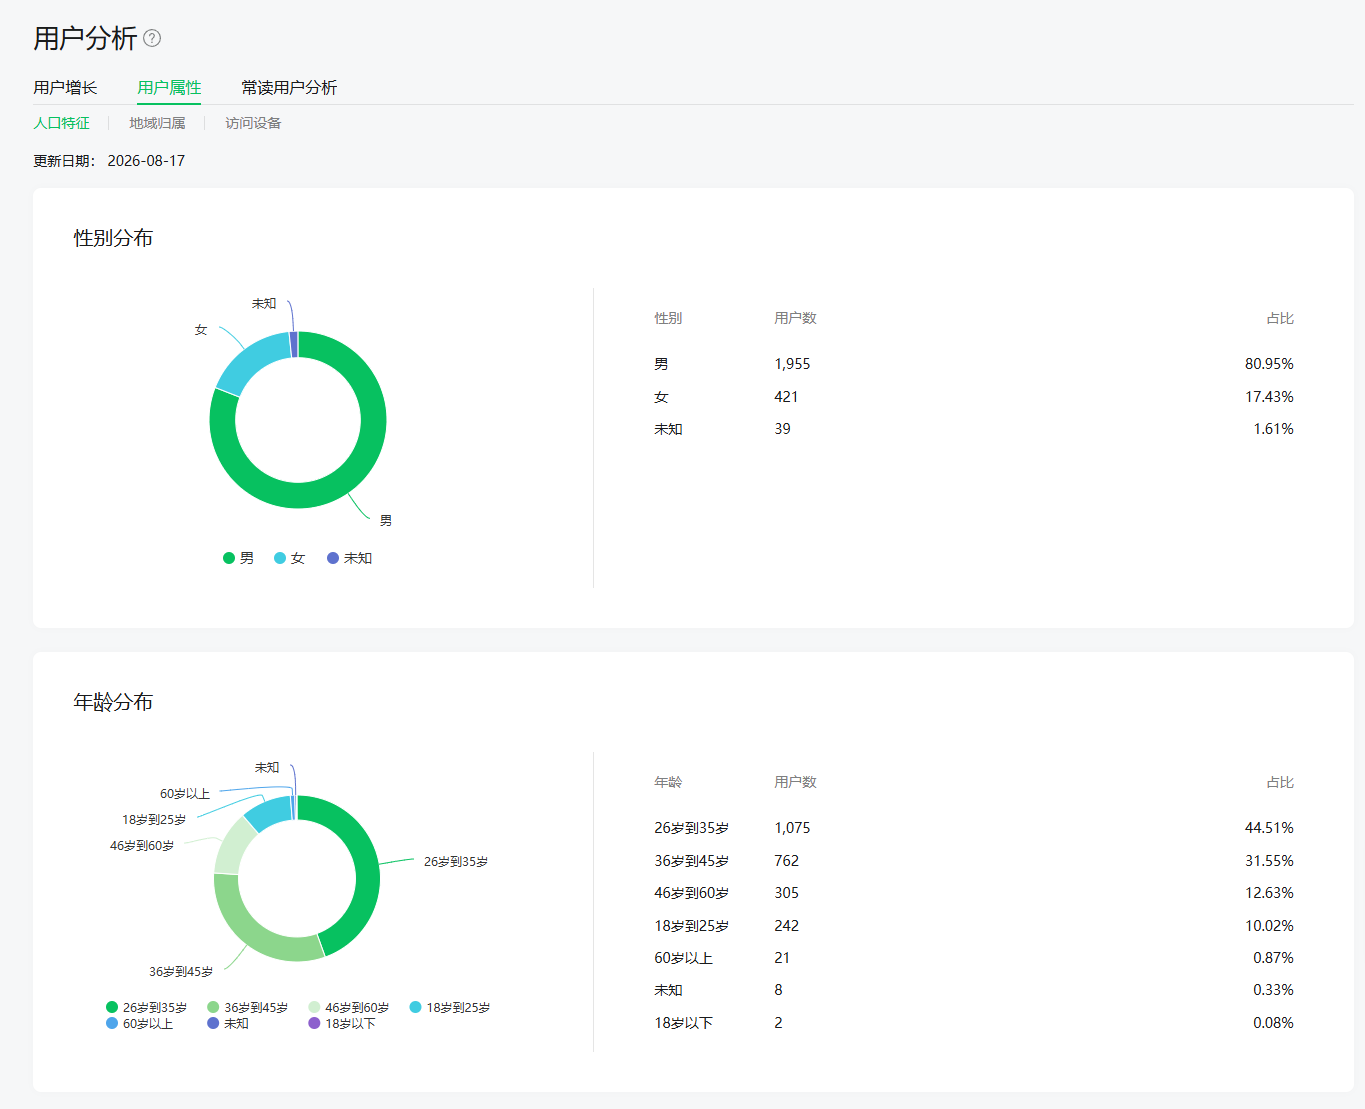
Task: Click the user count 305 in age table
Action: [x=786, y=893]
